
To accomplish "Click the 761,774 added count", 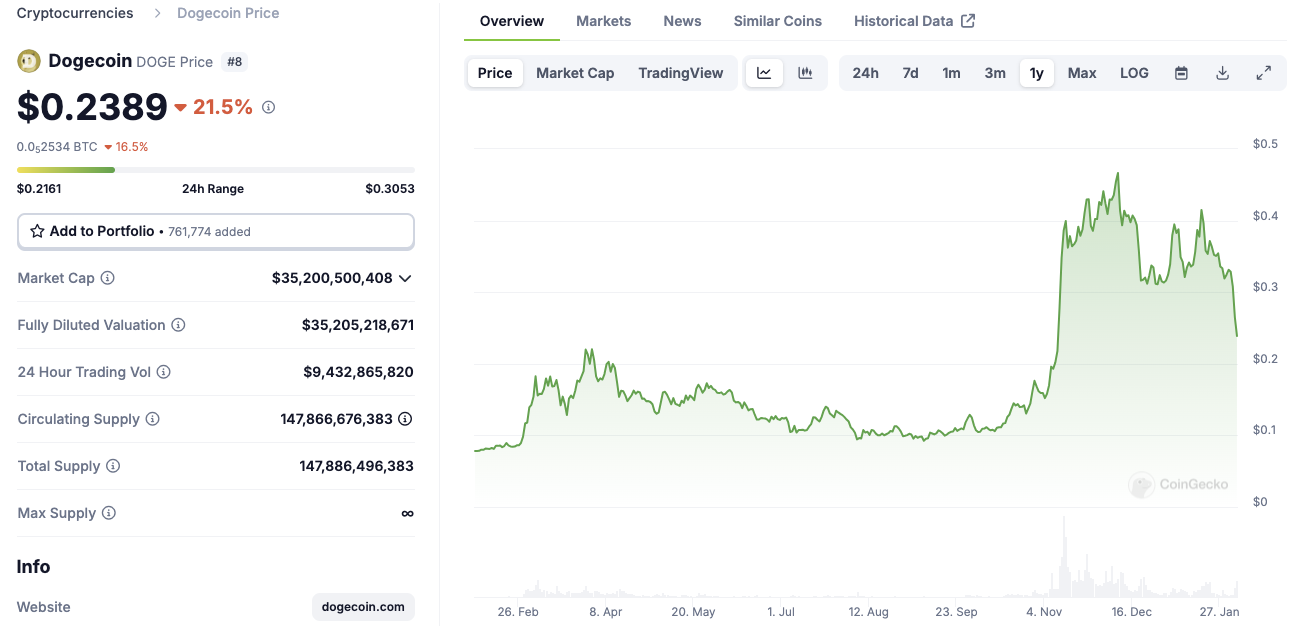I will (210, 232).
